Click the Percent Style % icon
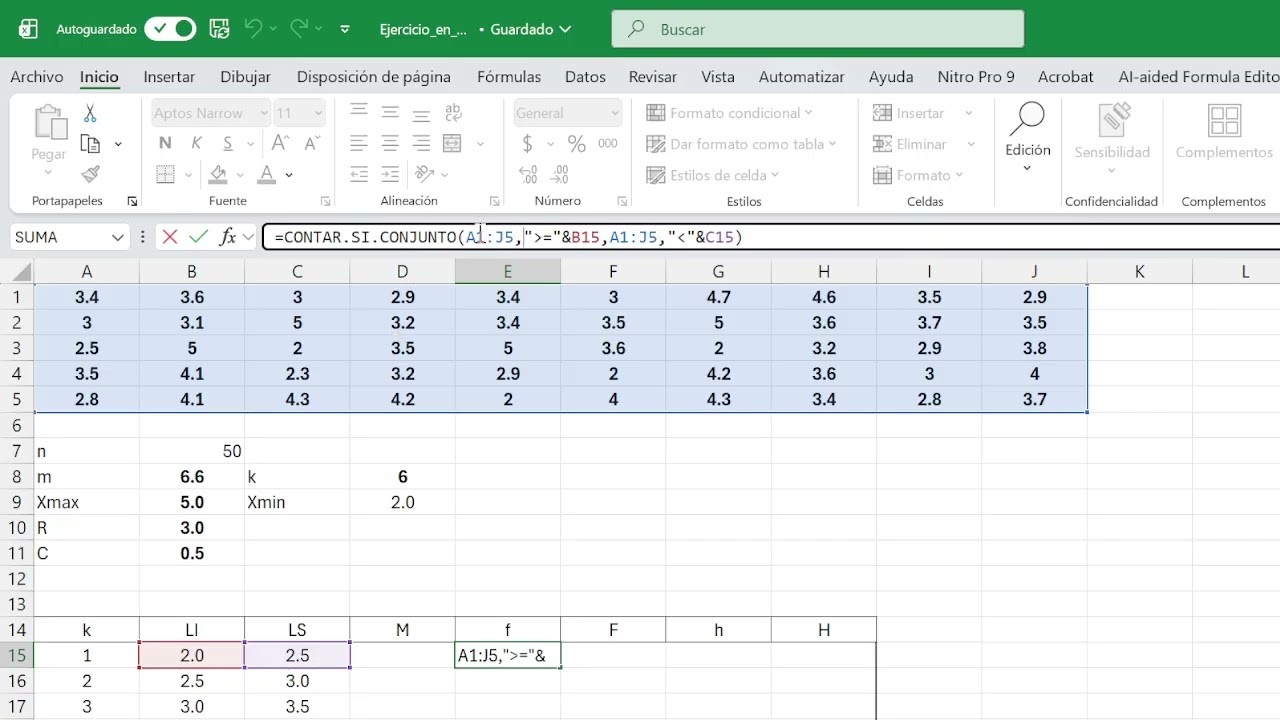The width and height of the screenshot is (1280, 720). pyautogui.click(x=577, y=144)
